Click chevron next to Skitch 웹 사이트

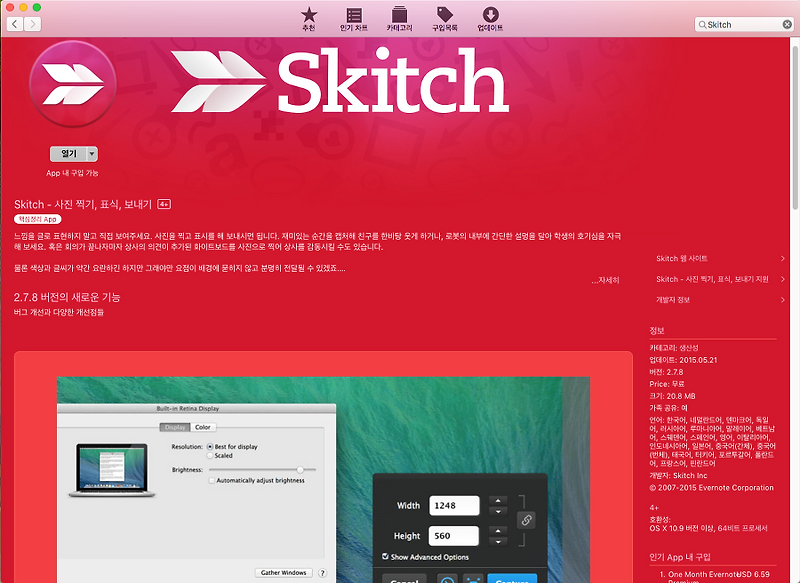[783, 259]
